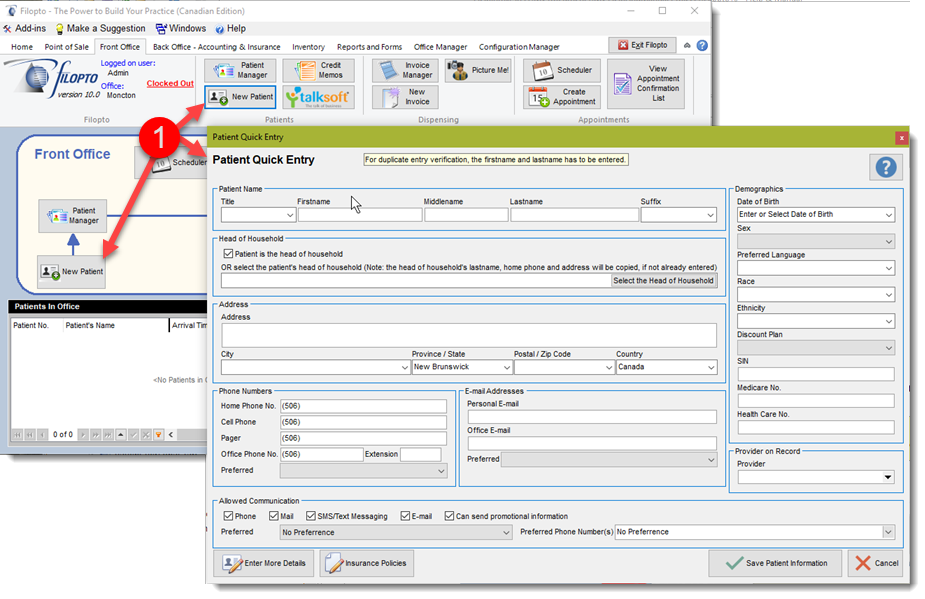The height and width of the screenshot is (599, 925).
Task: Switch to the Inventory tab
Action: [x=308, y=47]
